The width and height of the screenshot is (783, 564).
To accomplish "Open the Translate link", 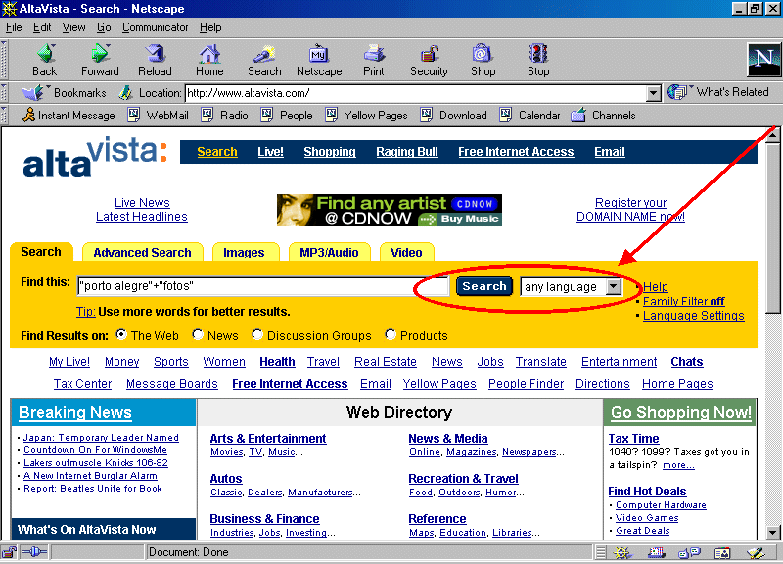I will pyautogui.click(x=541, y=362).
